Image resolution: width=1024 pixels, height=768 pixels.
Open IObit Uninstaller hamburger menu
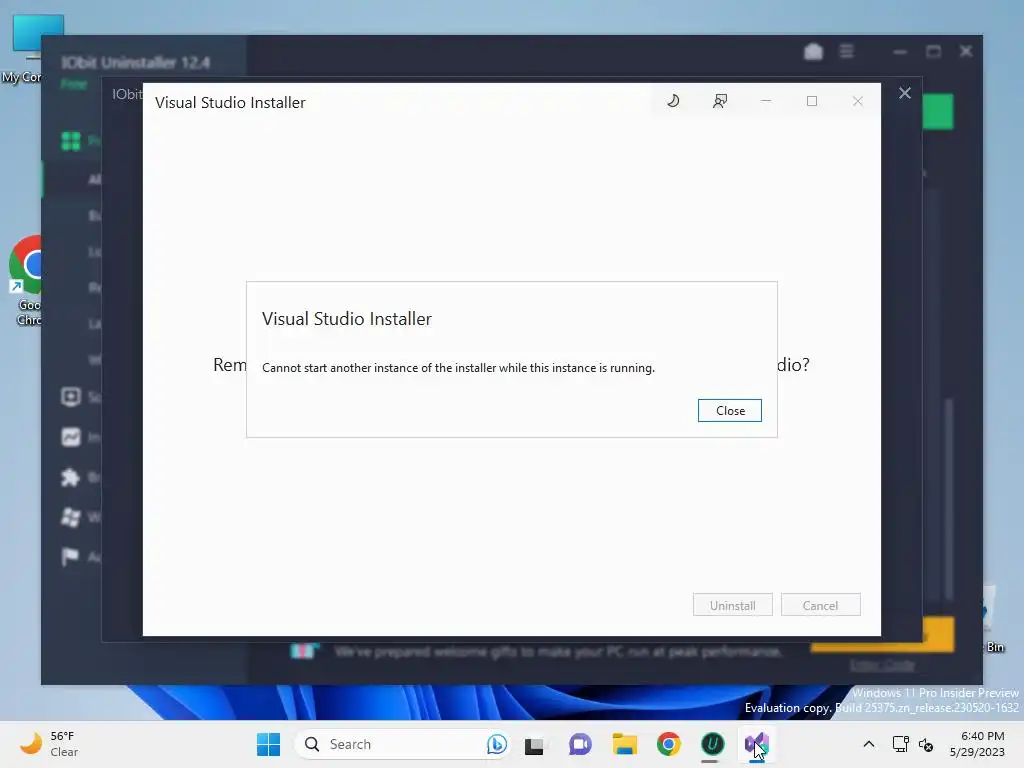click(x=846, y=51)
